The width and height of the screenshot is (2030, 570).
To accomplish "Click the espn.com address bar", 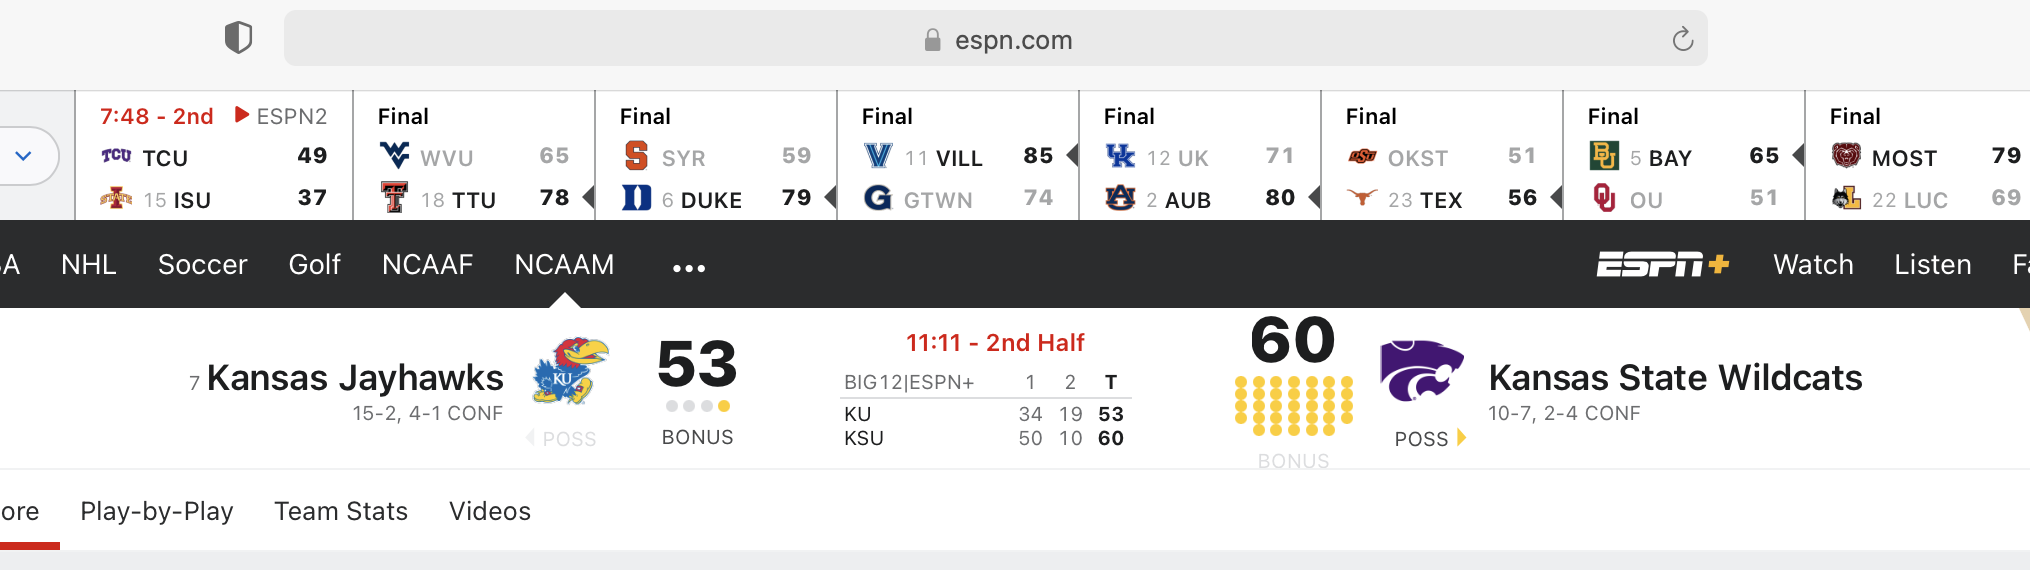I will click(x=996, y=39).
